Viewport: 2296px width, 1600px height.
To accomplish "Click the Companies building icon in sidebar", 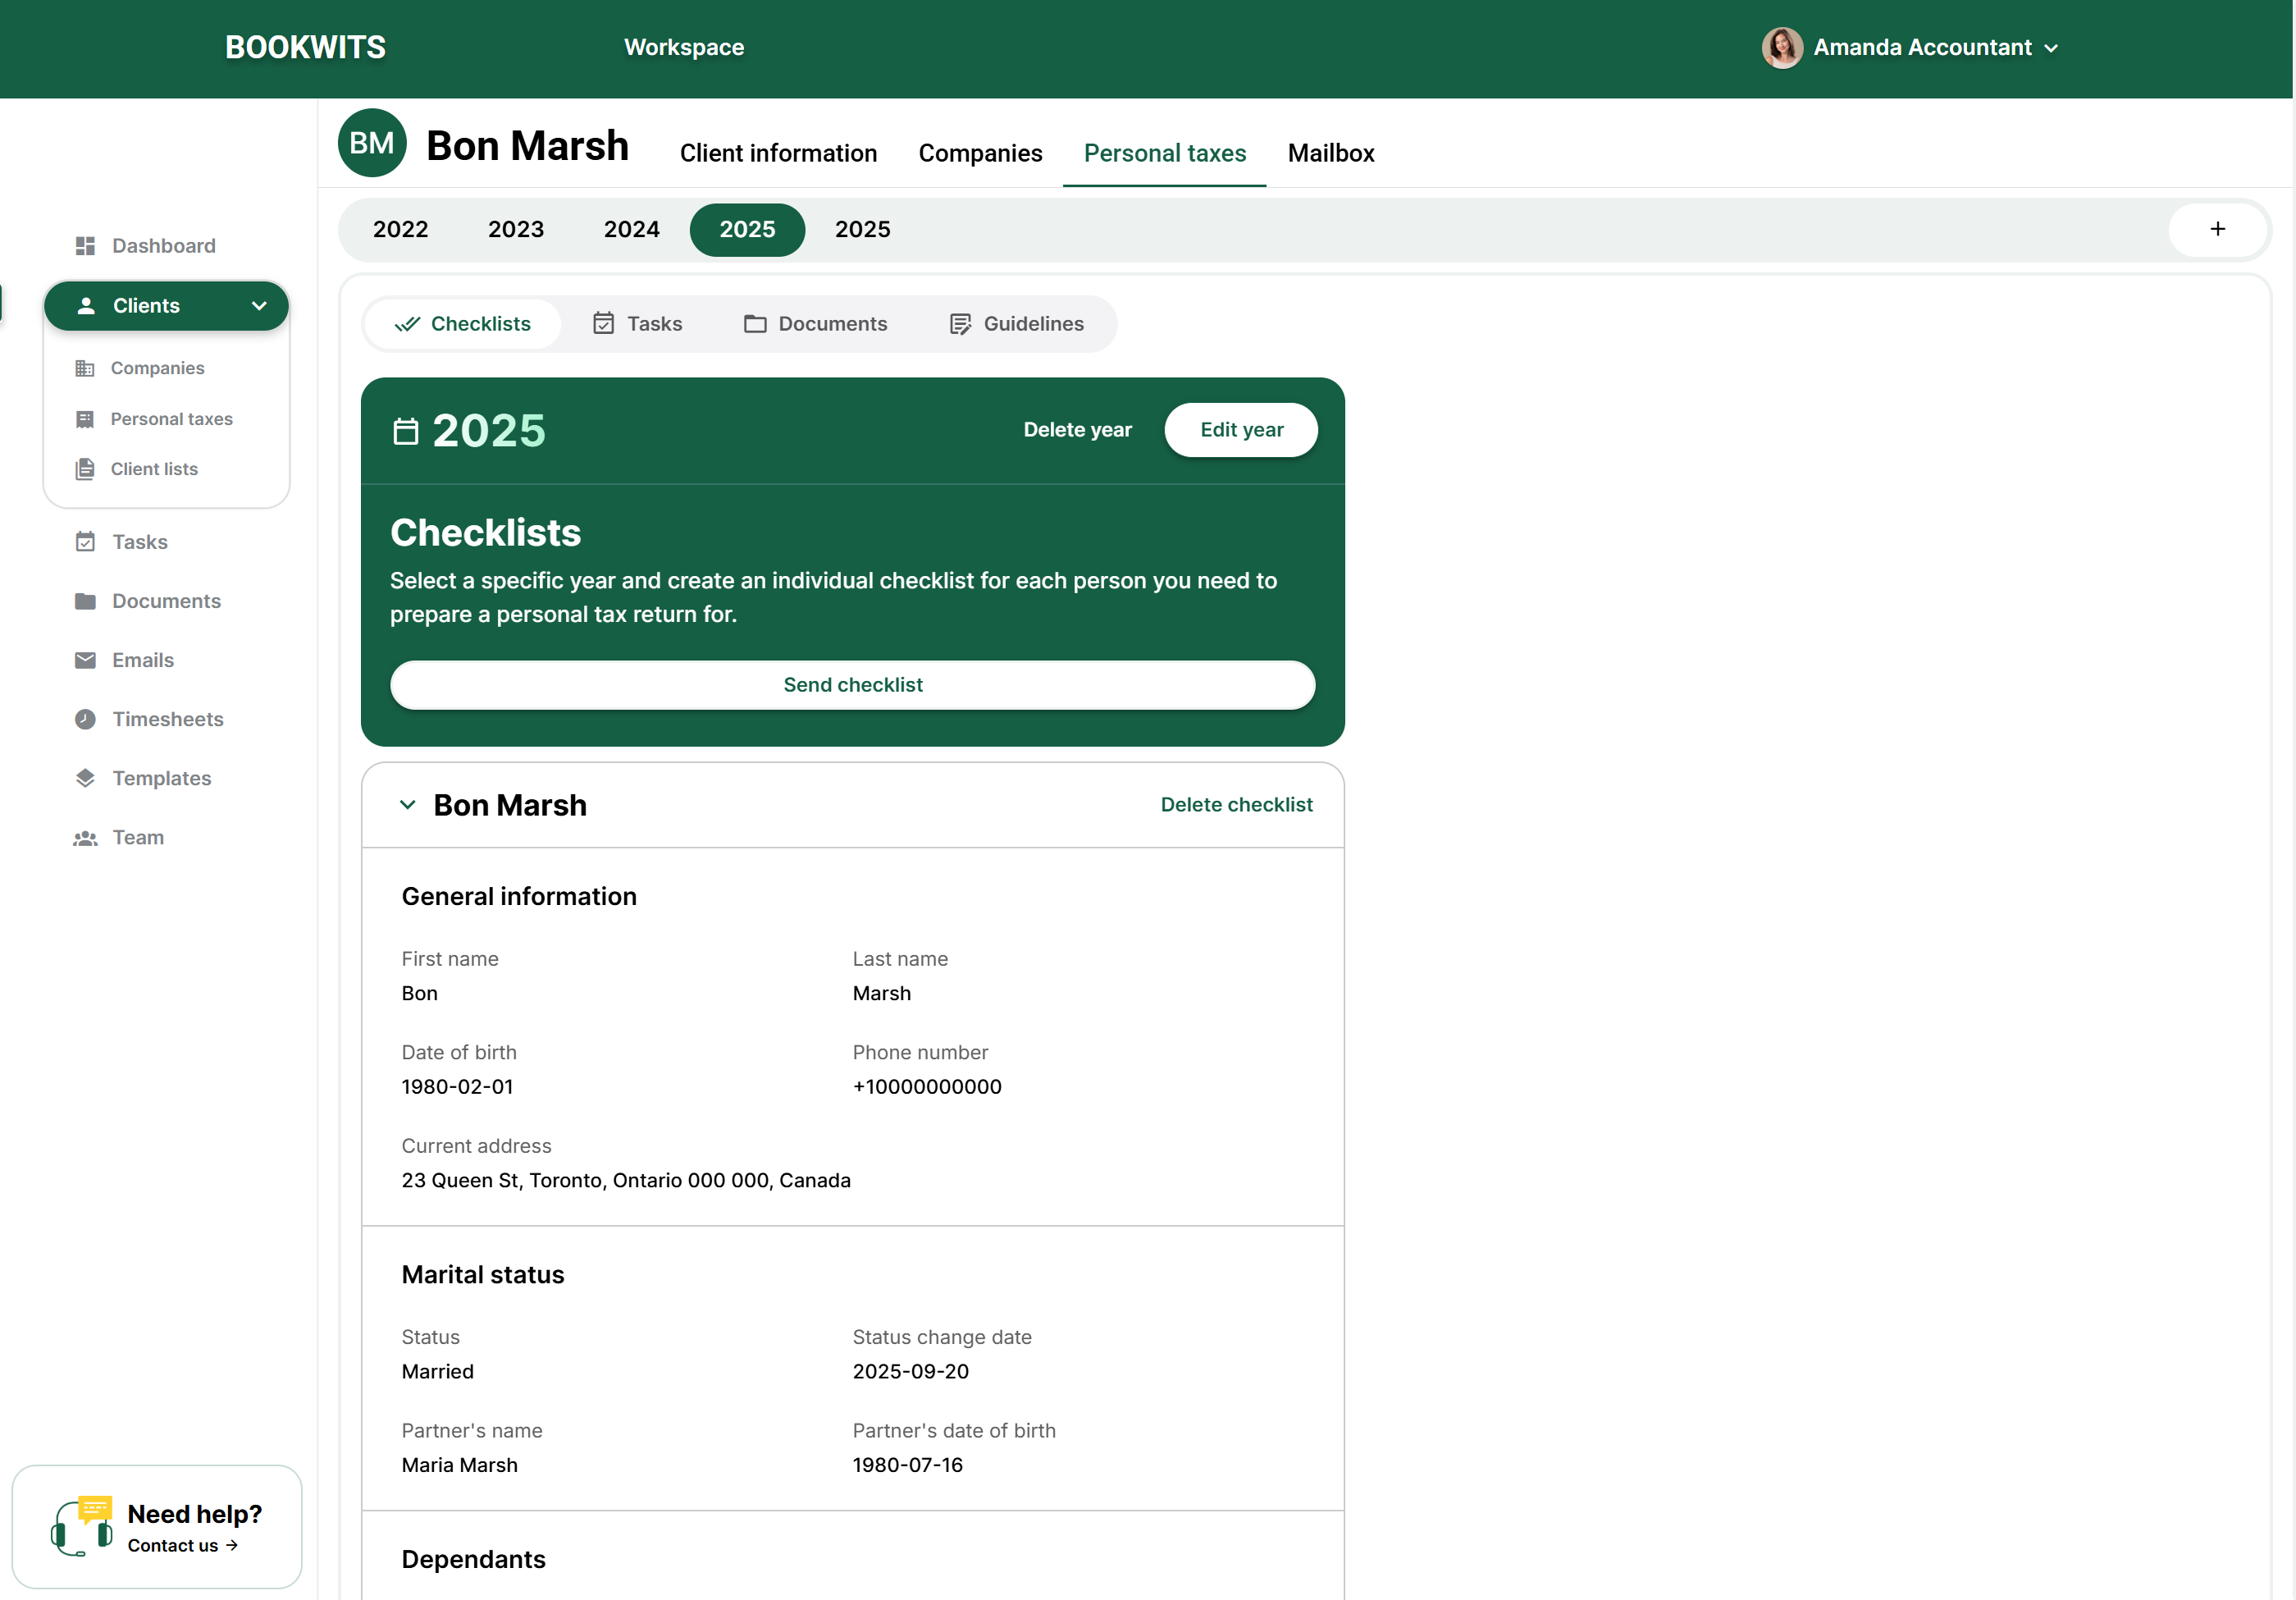I will 85,368.
